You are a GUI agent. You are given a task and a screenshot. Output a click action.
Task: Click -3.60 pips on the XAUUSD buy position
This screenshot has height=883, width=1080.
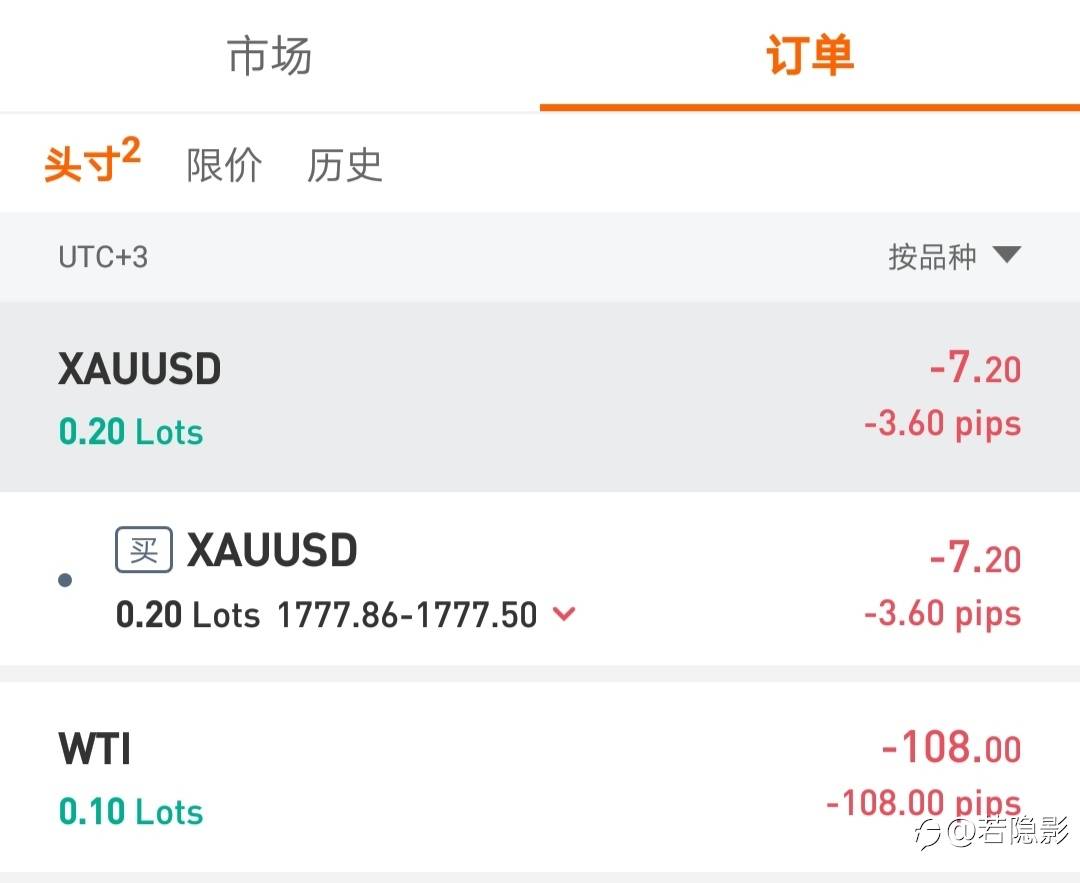(x=942, y=613)
